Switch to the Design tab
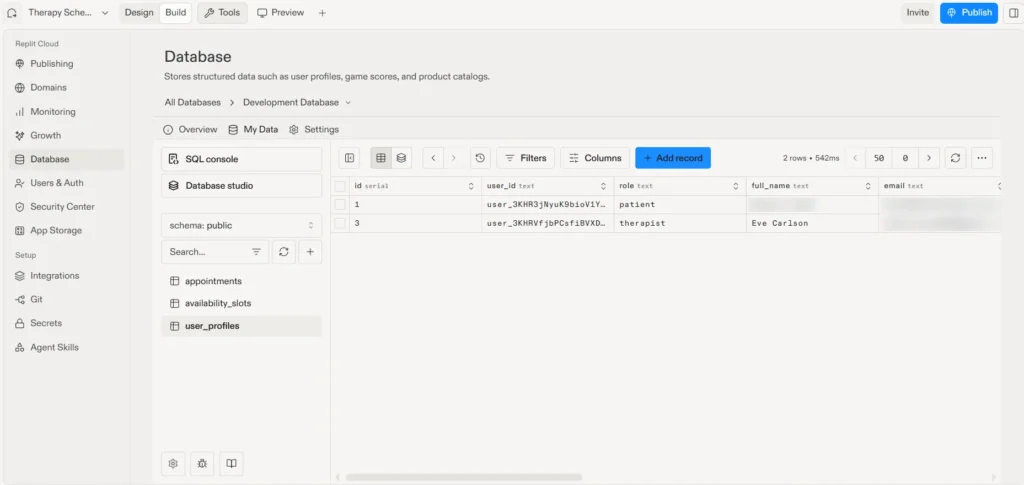The image size is (1024, 485). (139, 12)
